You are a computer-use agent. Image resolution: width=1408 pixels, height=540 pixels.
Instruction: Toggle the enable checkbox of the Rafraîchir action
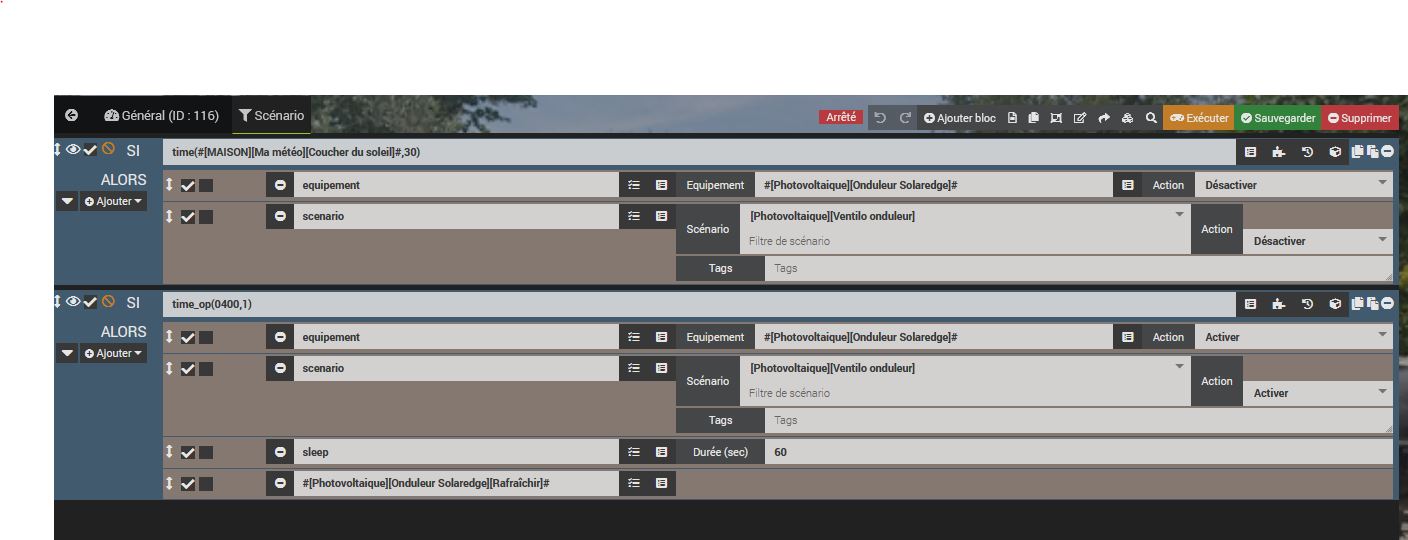[188, 484]
